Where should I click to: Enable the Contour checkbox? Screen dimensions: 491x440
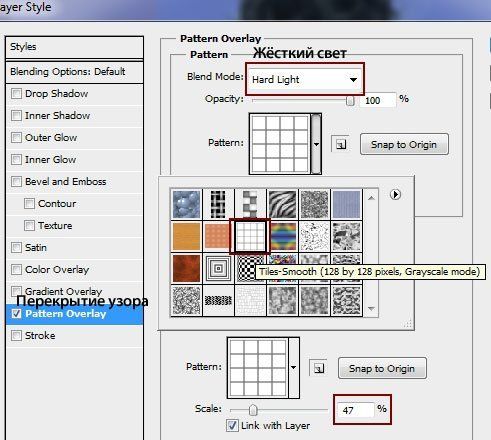[29, 203]
